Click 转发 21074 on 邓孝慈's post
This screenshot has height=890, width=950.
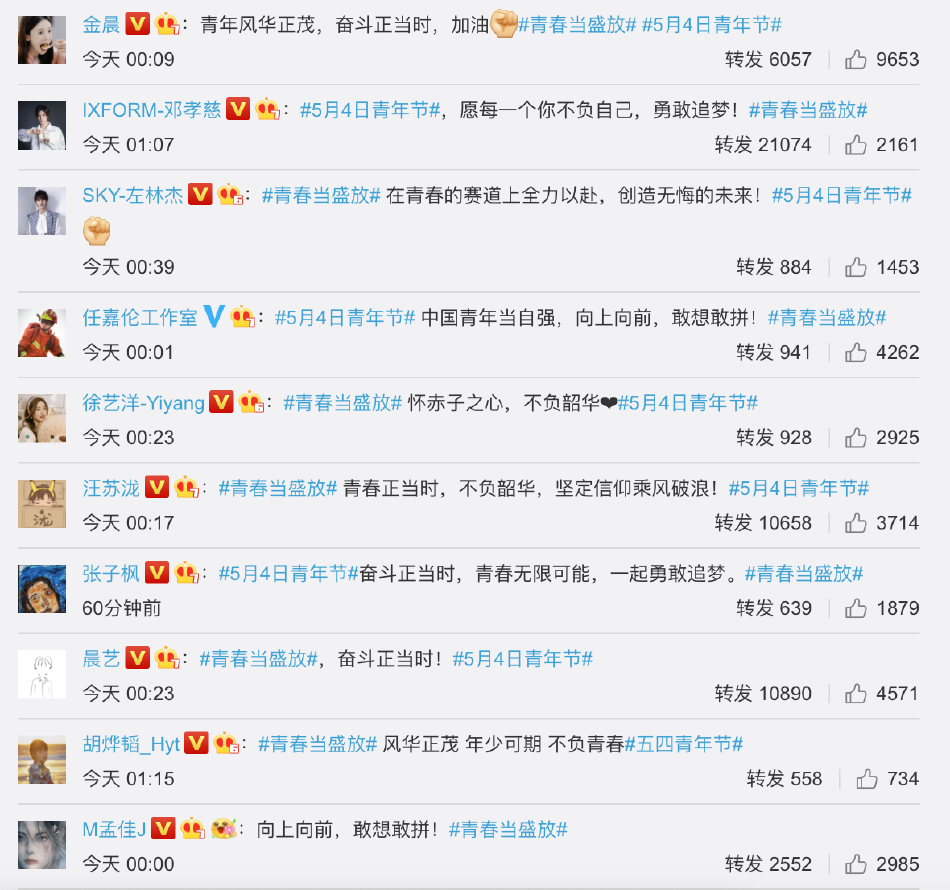[x=763, y=145]
